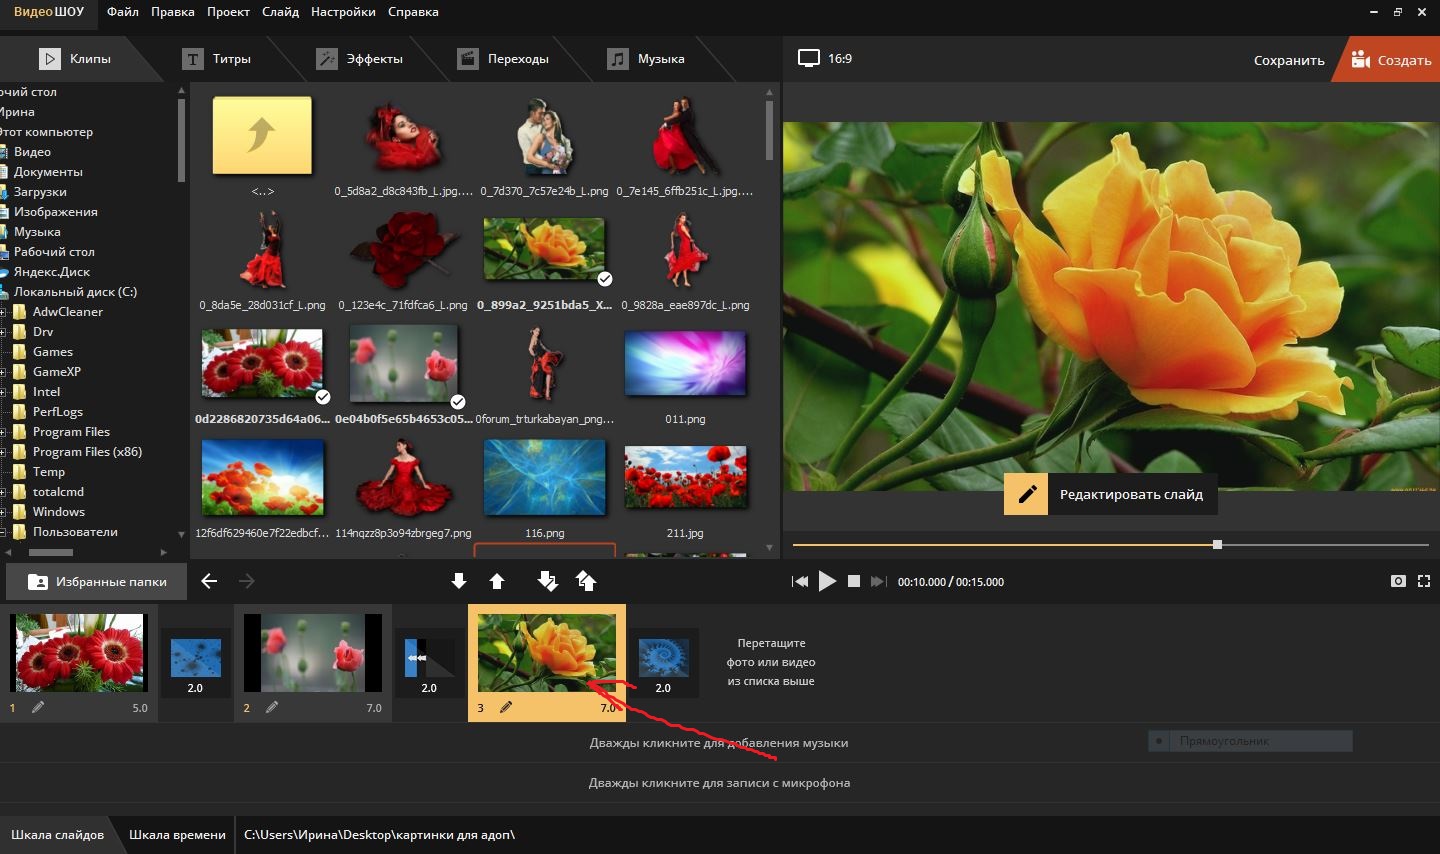
Task: Toggle checkmark on orange rose thumbnail
Action: pyautogui.click(x=605, y=279)
